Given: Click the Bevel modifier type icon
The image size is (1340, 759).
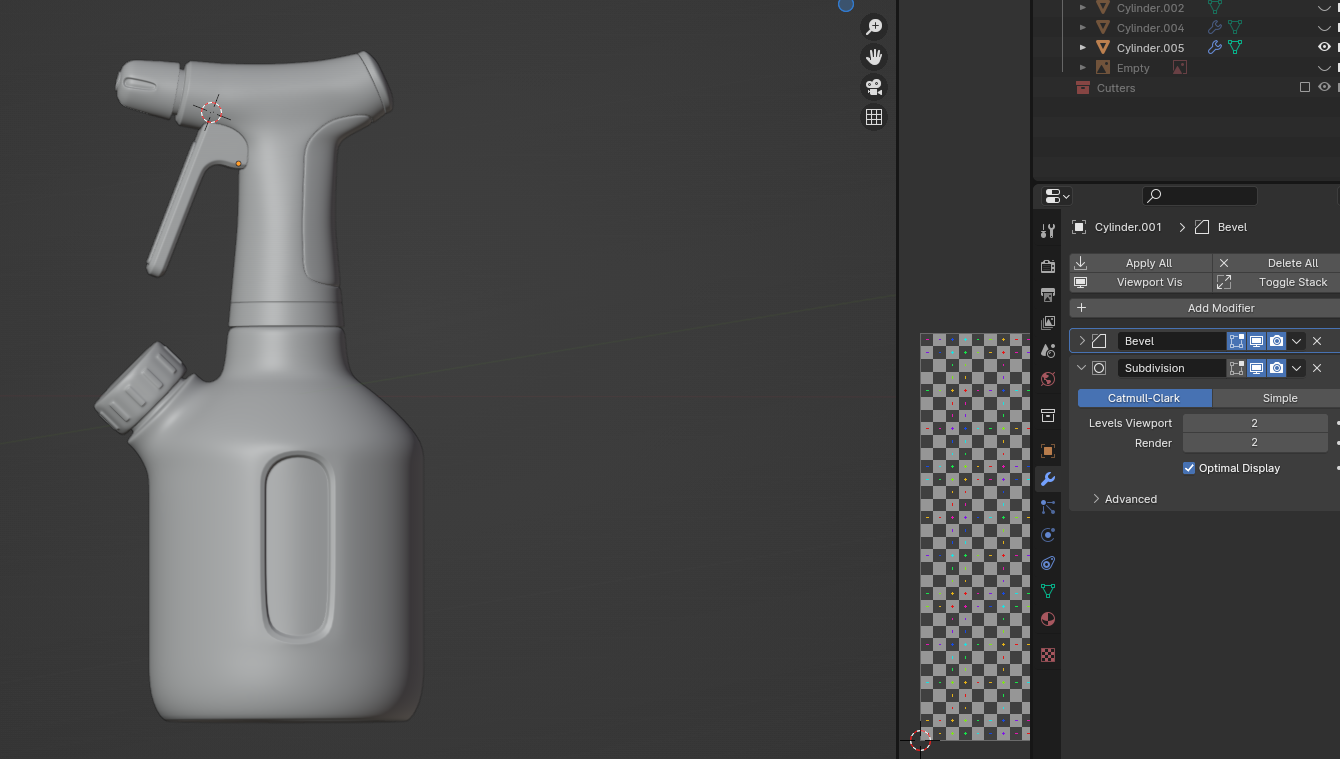Looking at the screenshot, I should coord(1099,341).
